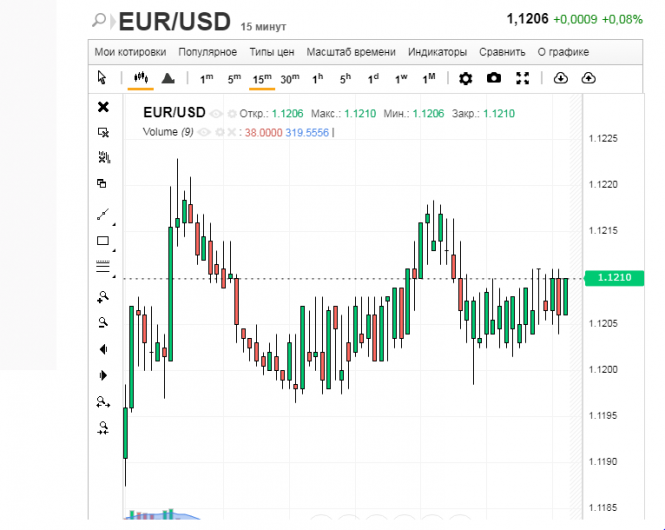Switch to area (mountain) chart type
Image resolution: width=665 pixels, height=530 pixels.
pos(168,78)
